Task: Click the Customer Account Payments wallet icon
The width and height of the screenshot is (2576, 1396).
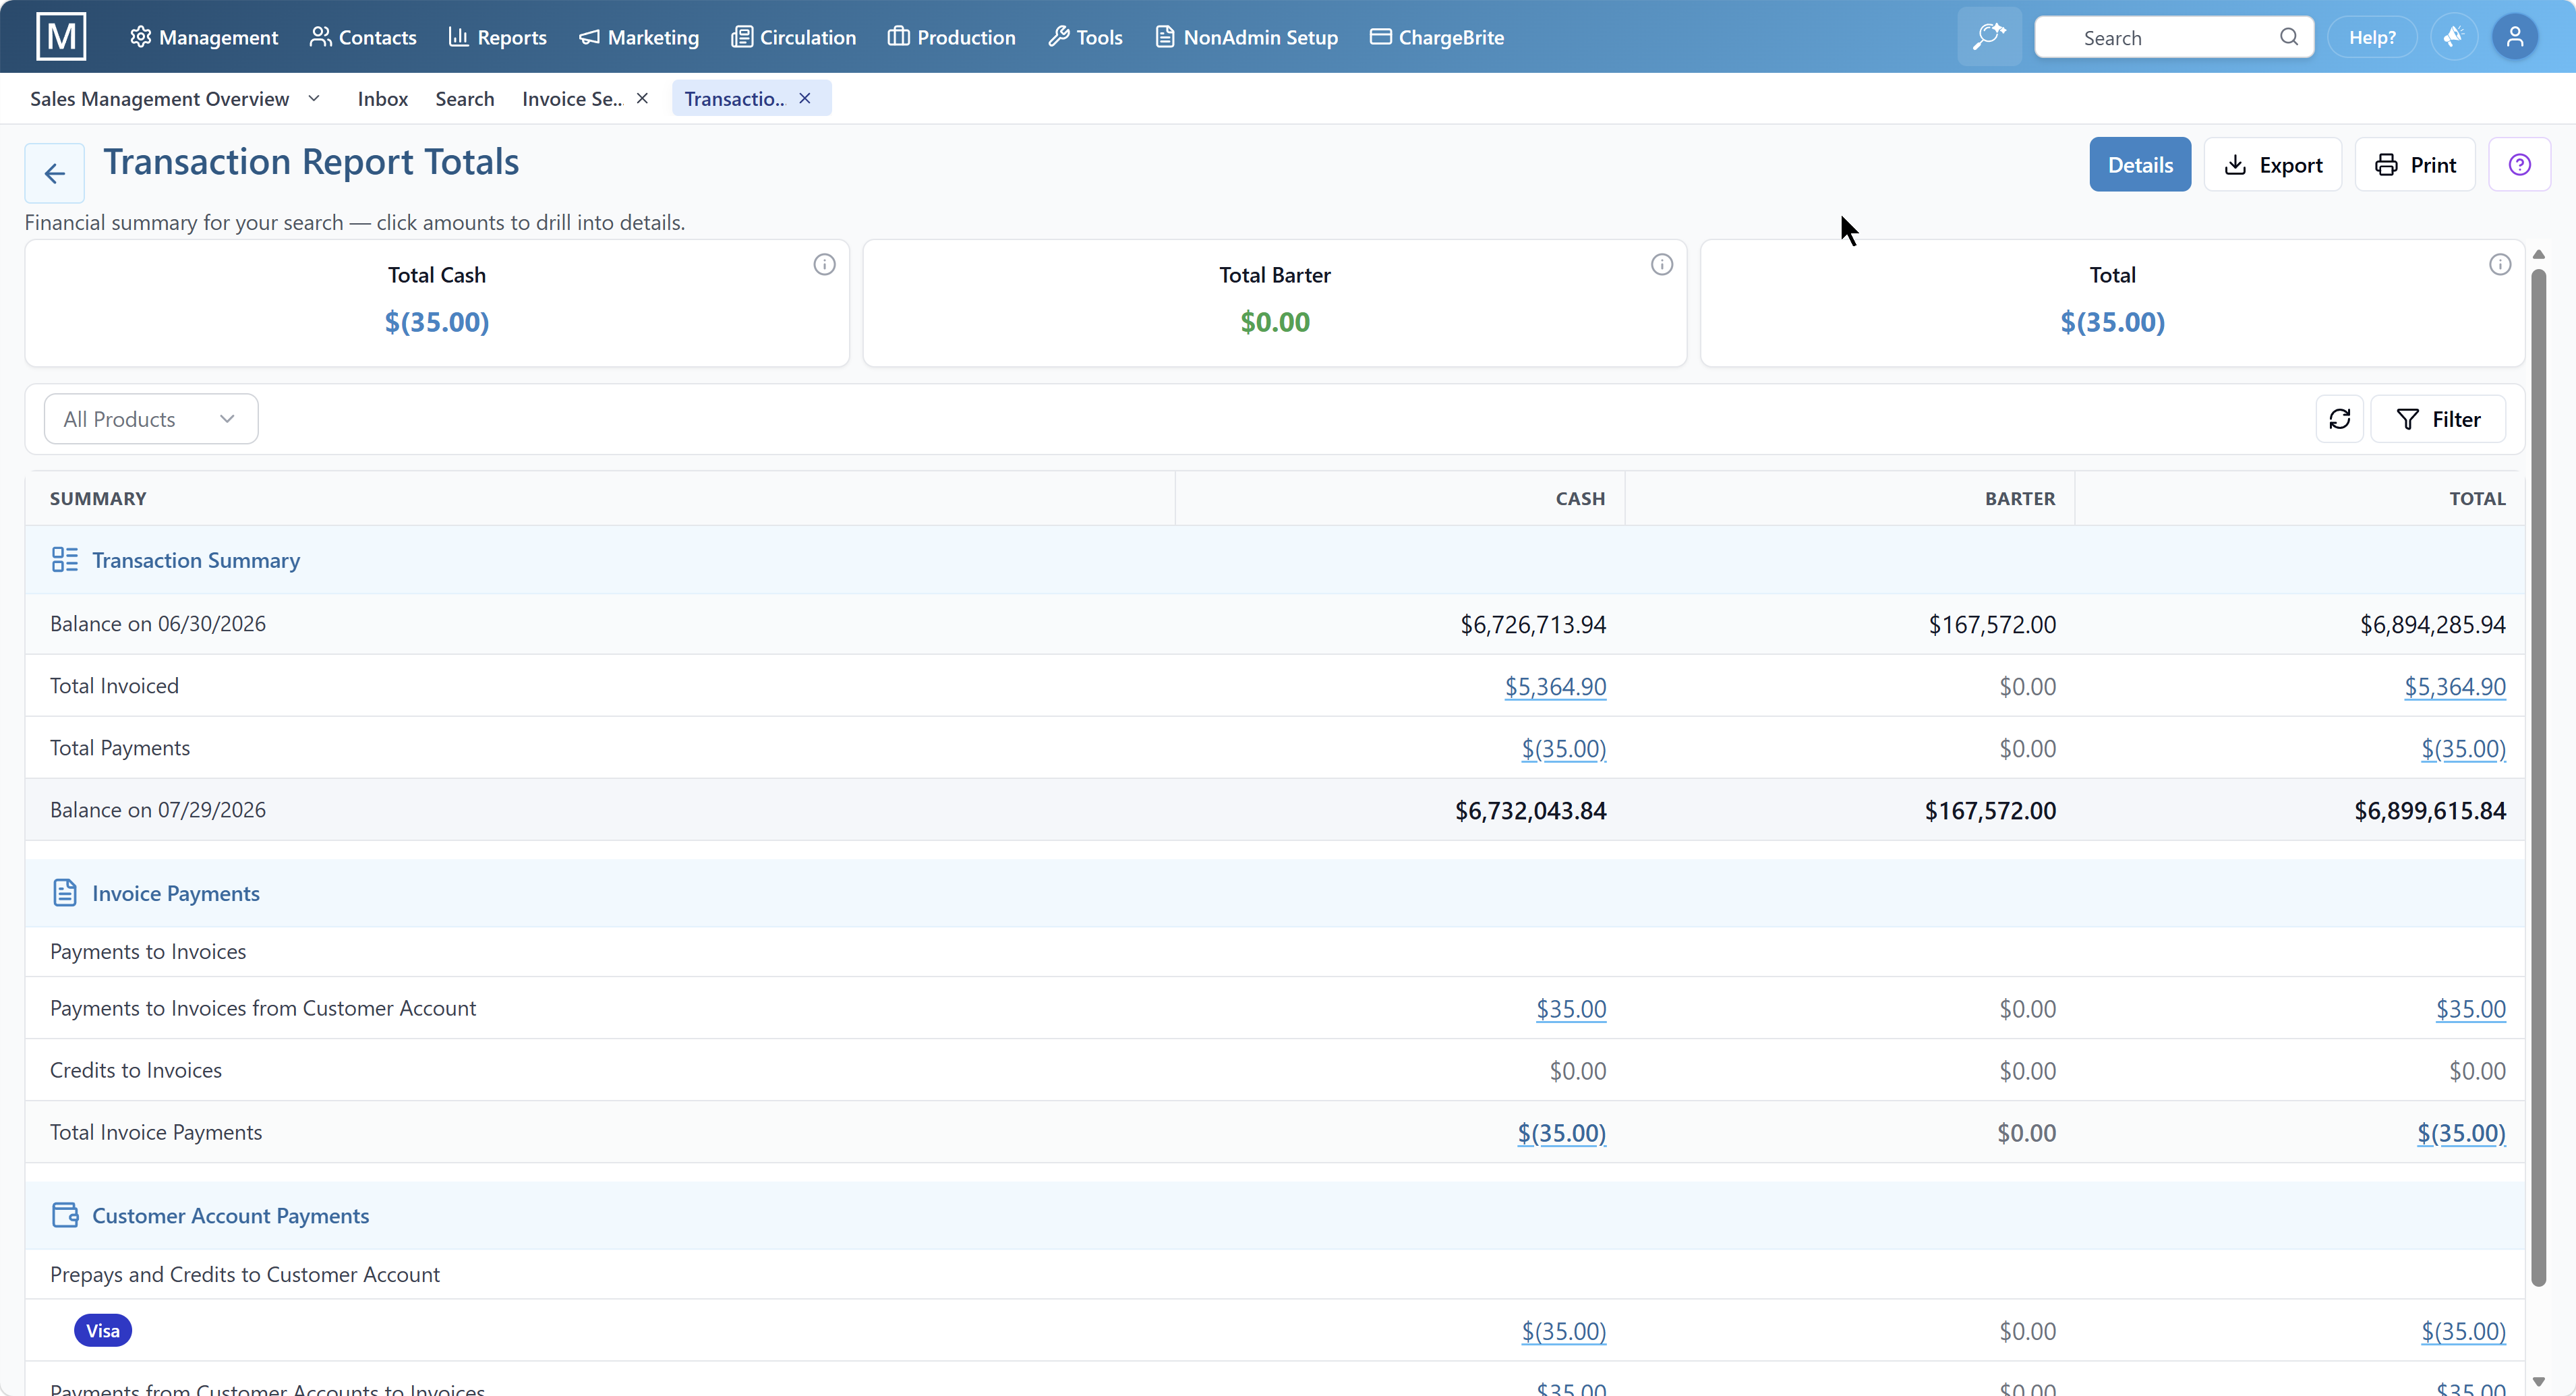Action: pyautogui.click(x=65, y=1215)
